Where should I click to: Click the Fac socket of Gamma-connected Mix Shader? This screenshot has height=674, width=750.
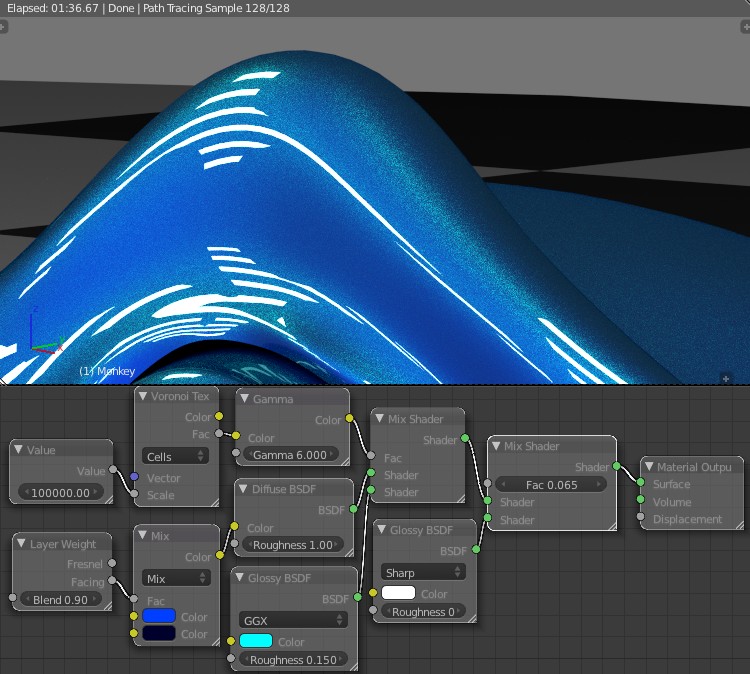tap(371, 456)
